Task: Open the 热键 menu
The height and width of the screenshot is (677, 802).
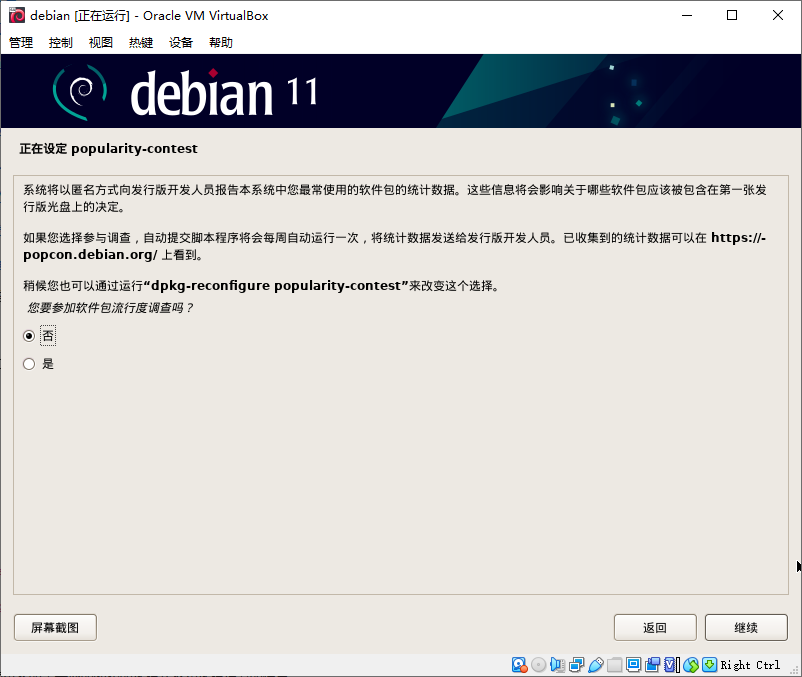Action: [141, 42]
